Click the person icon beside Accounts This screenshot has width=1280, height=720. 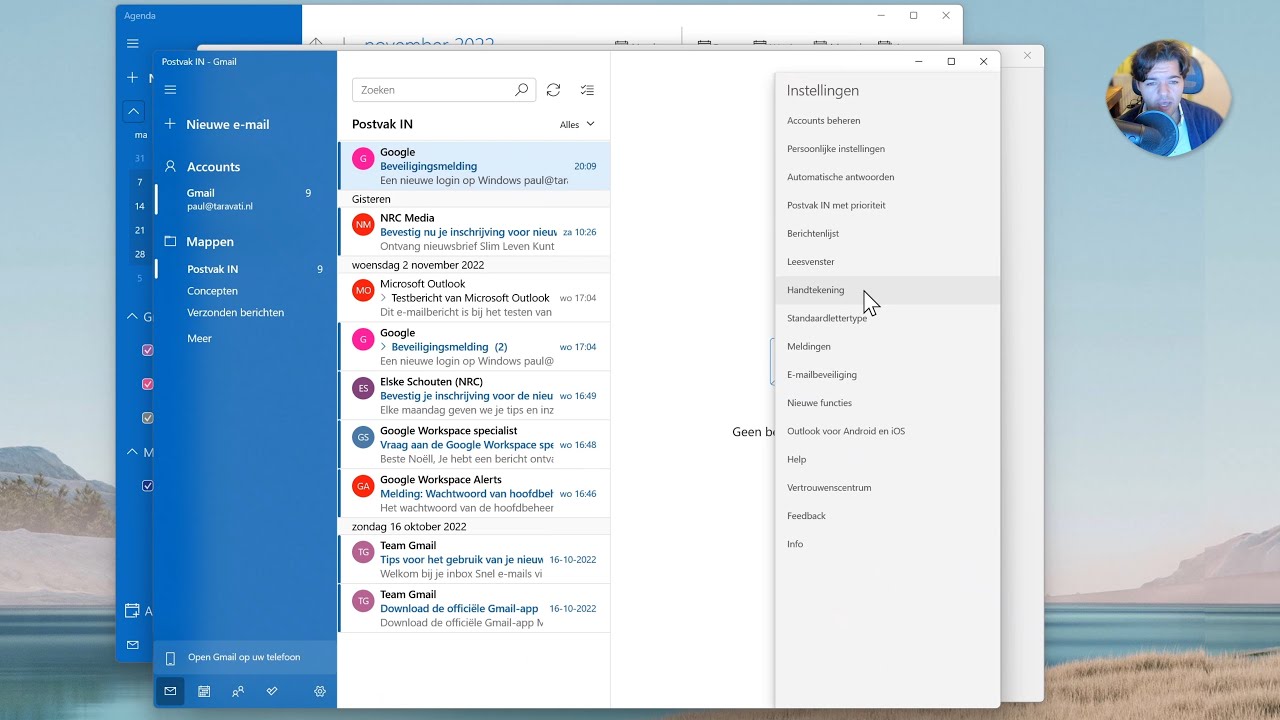click(170, 166)
